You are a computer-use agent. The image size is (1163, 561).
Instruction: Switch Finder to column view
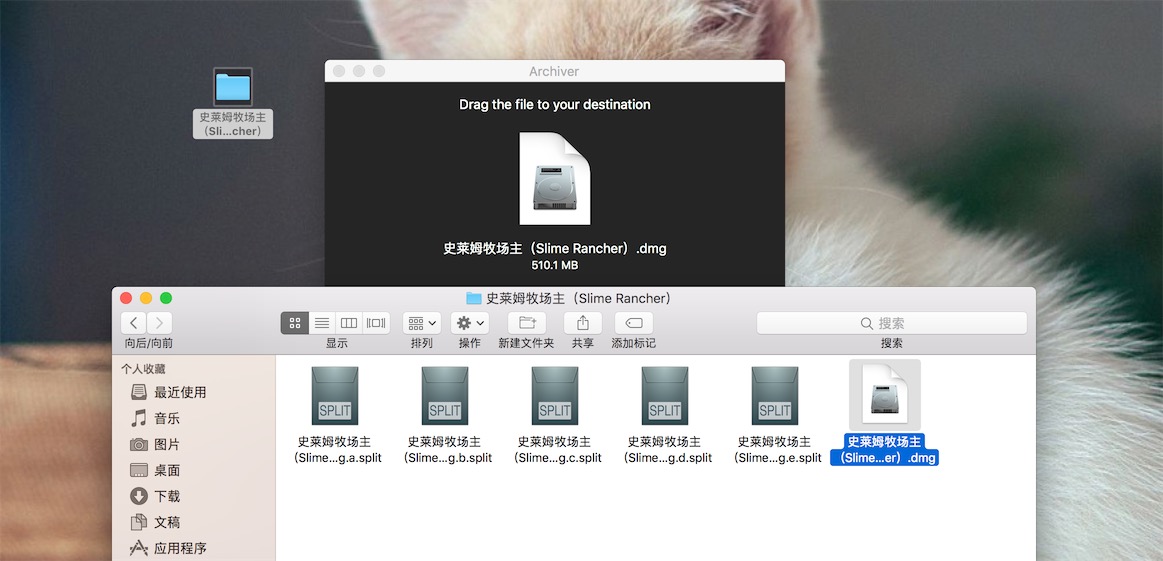(x=349, y=323)
